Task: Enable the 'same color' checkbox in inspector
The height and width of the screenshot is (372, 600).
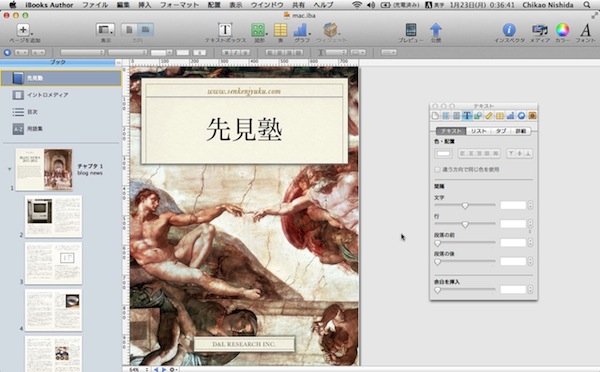Action: pyautogui.click(x=437, y=170)
